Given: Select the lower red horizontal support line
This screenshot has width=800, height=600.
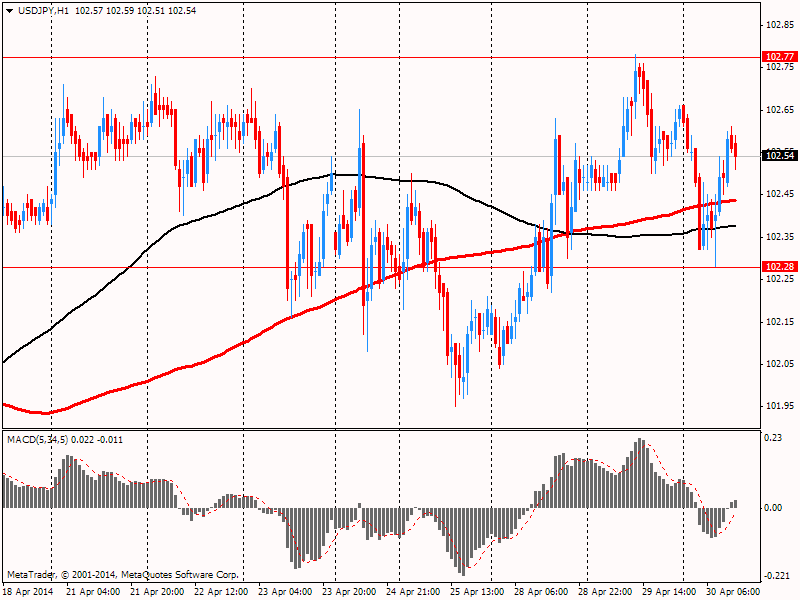Looking at the screenshot, I should pos(381,267).
